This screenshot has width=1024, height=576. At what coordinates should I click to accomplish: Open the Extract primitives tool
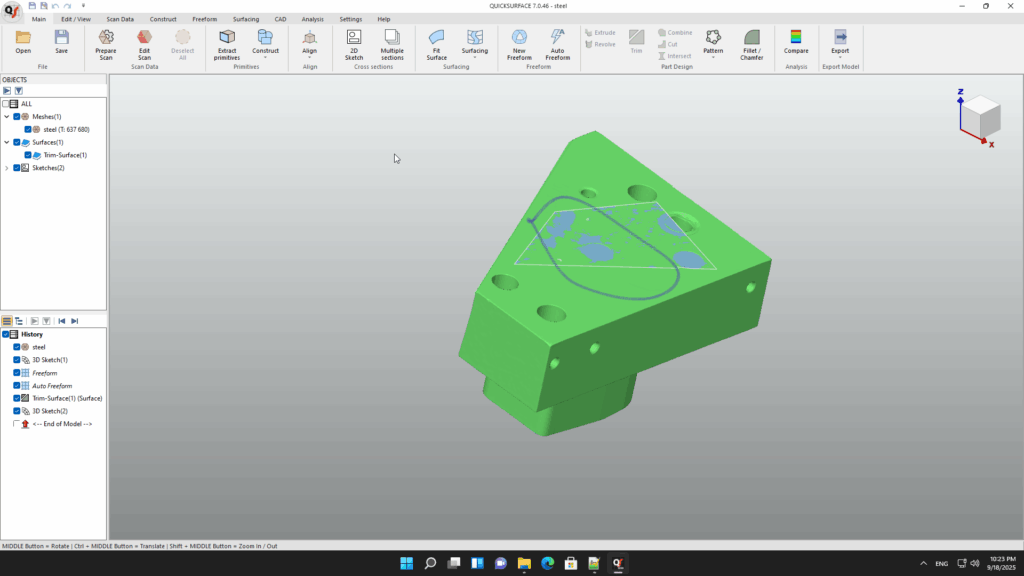coord(227,37)
